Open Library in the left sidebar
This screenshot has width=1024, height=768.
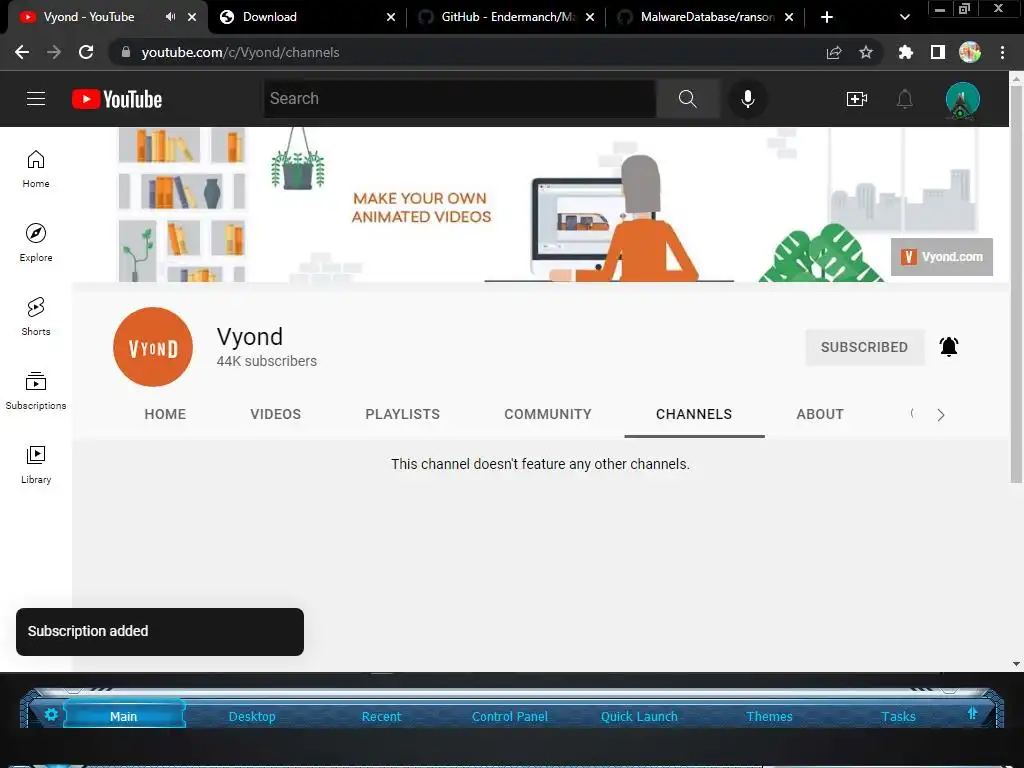tap(36, 464)
